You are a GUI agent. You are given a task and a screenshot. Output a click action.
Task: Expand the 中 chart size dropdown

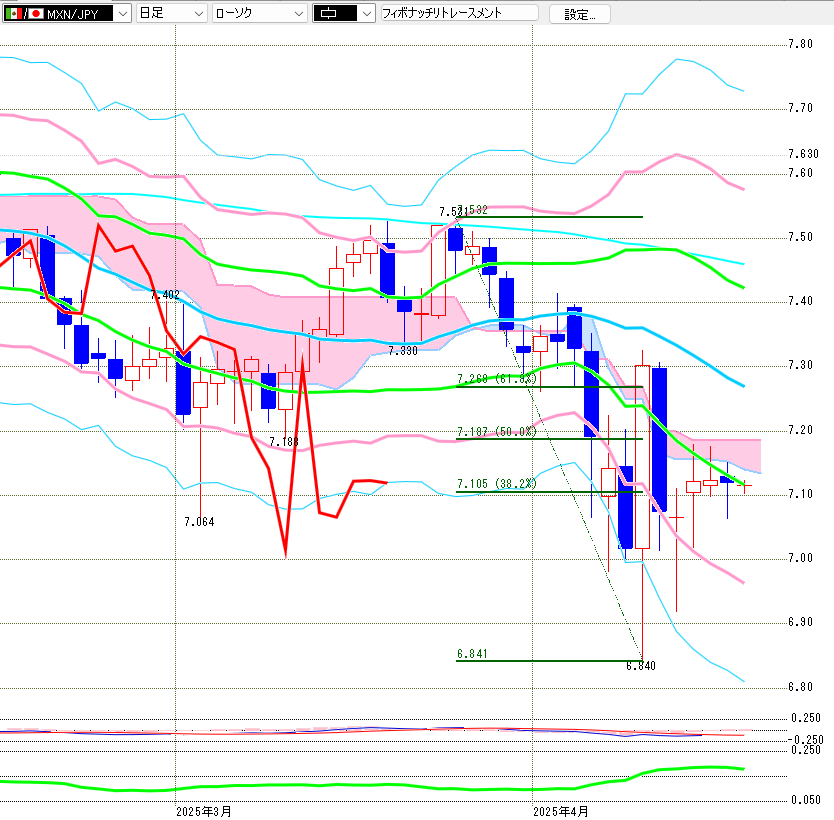pyautogui.click(x=344, y=13)
